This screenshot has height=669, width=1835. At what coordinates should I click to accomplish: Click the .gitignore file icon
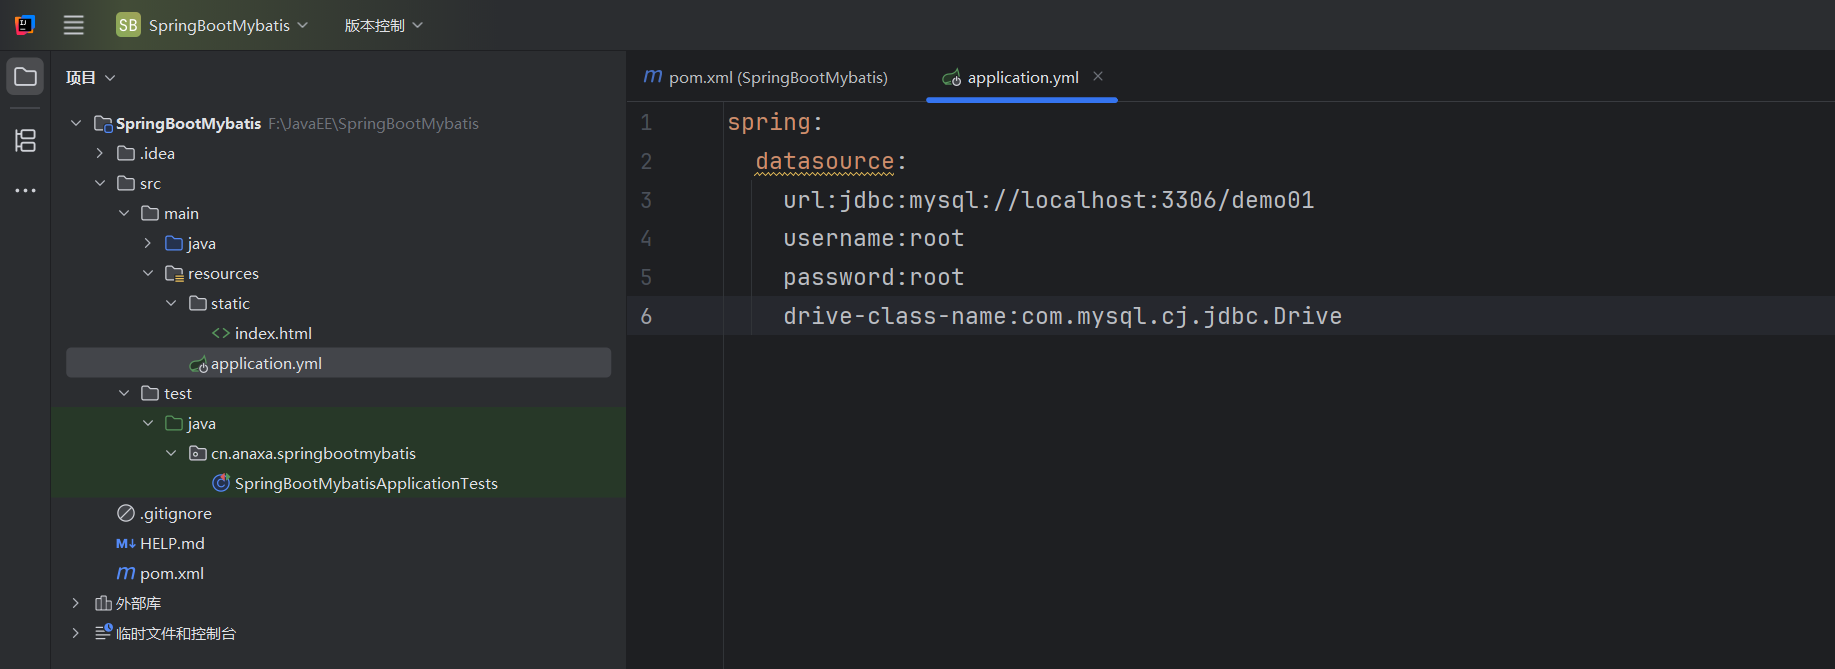point(126,513)
